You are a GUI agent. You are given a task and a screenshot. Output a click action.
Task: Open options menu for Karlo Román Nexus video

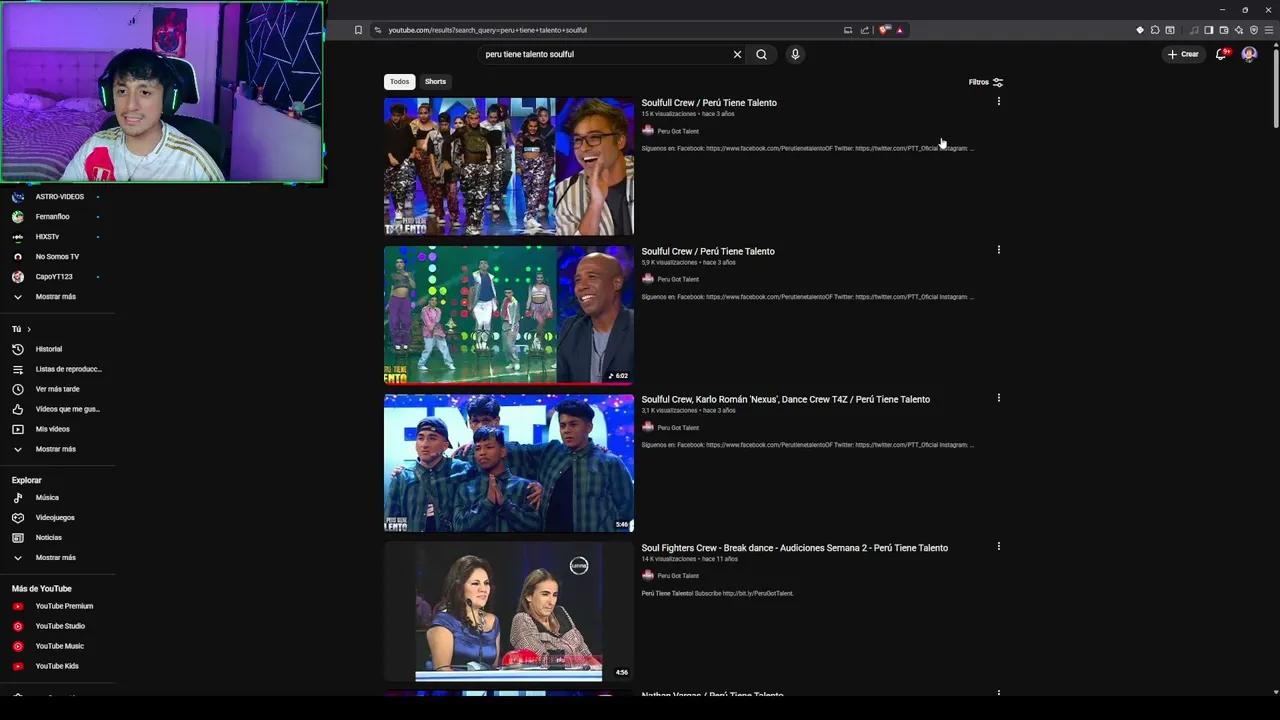tap(998, 398)
